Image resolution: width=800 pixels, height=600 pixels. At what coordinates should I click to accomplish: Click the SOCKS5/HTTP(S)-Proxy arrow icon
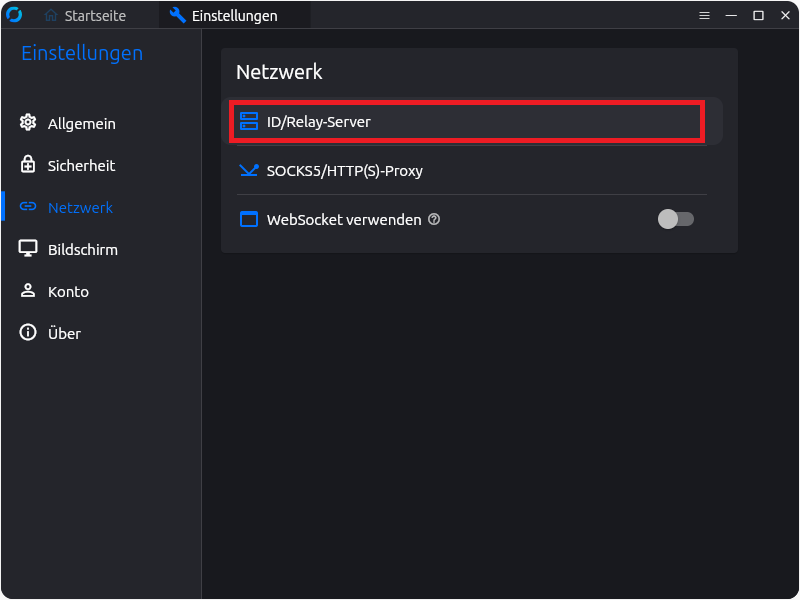coord(249,170)
